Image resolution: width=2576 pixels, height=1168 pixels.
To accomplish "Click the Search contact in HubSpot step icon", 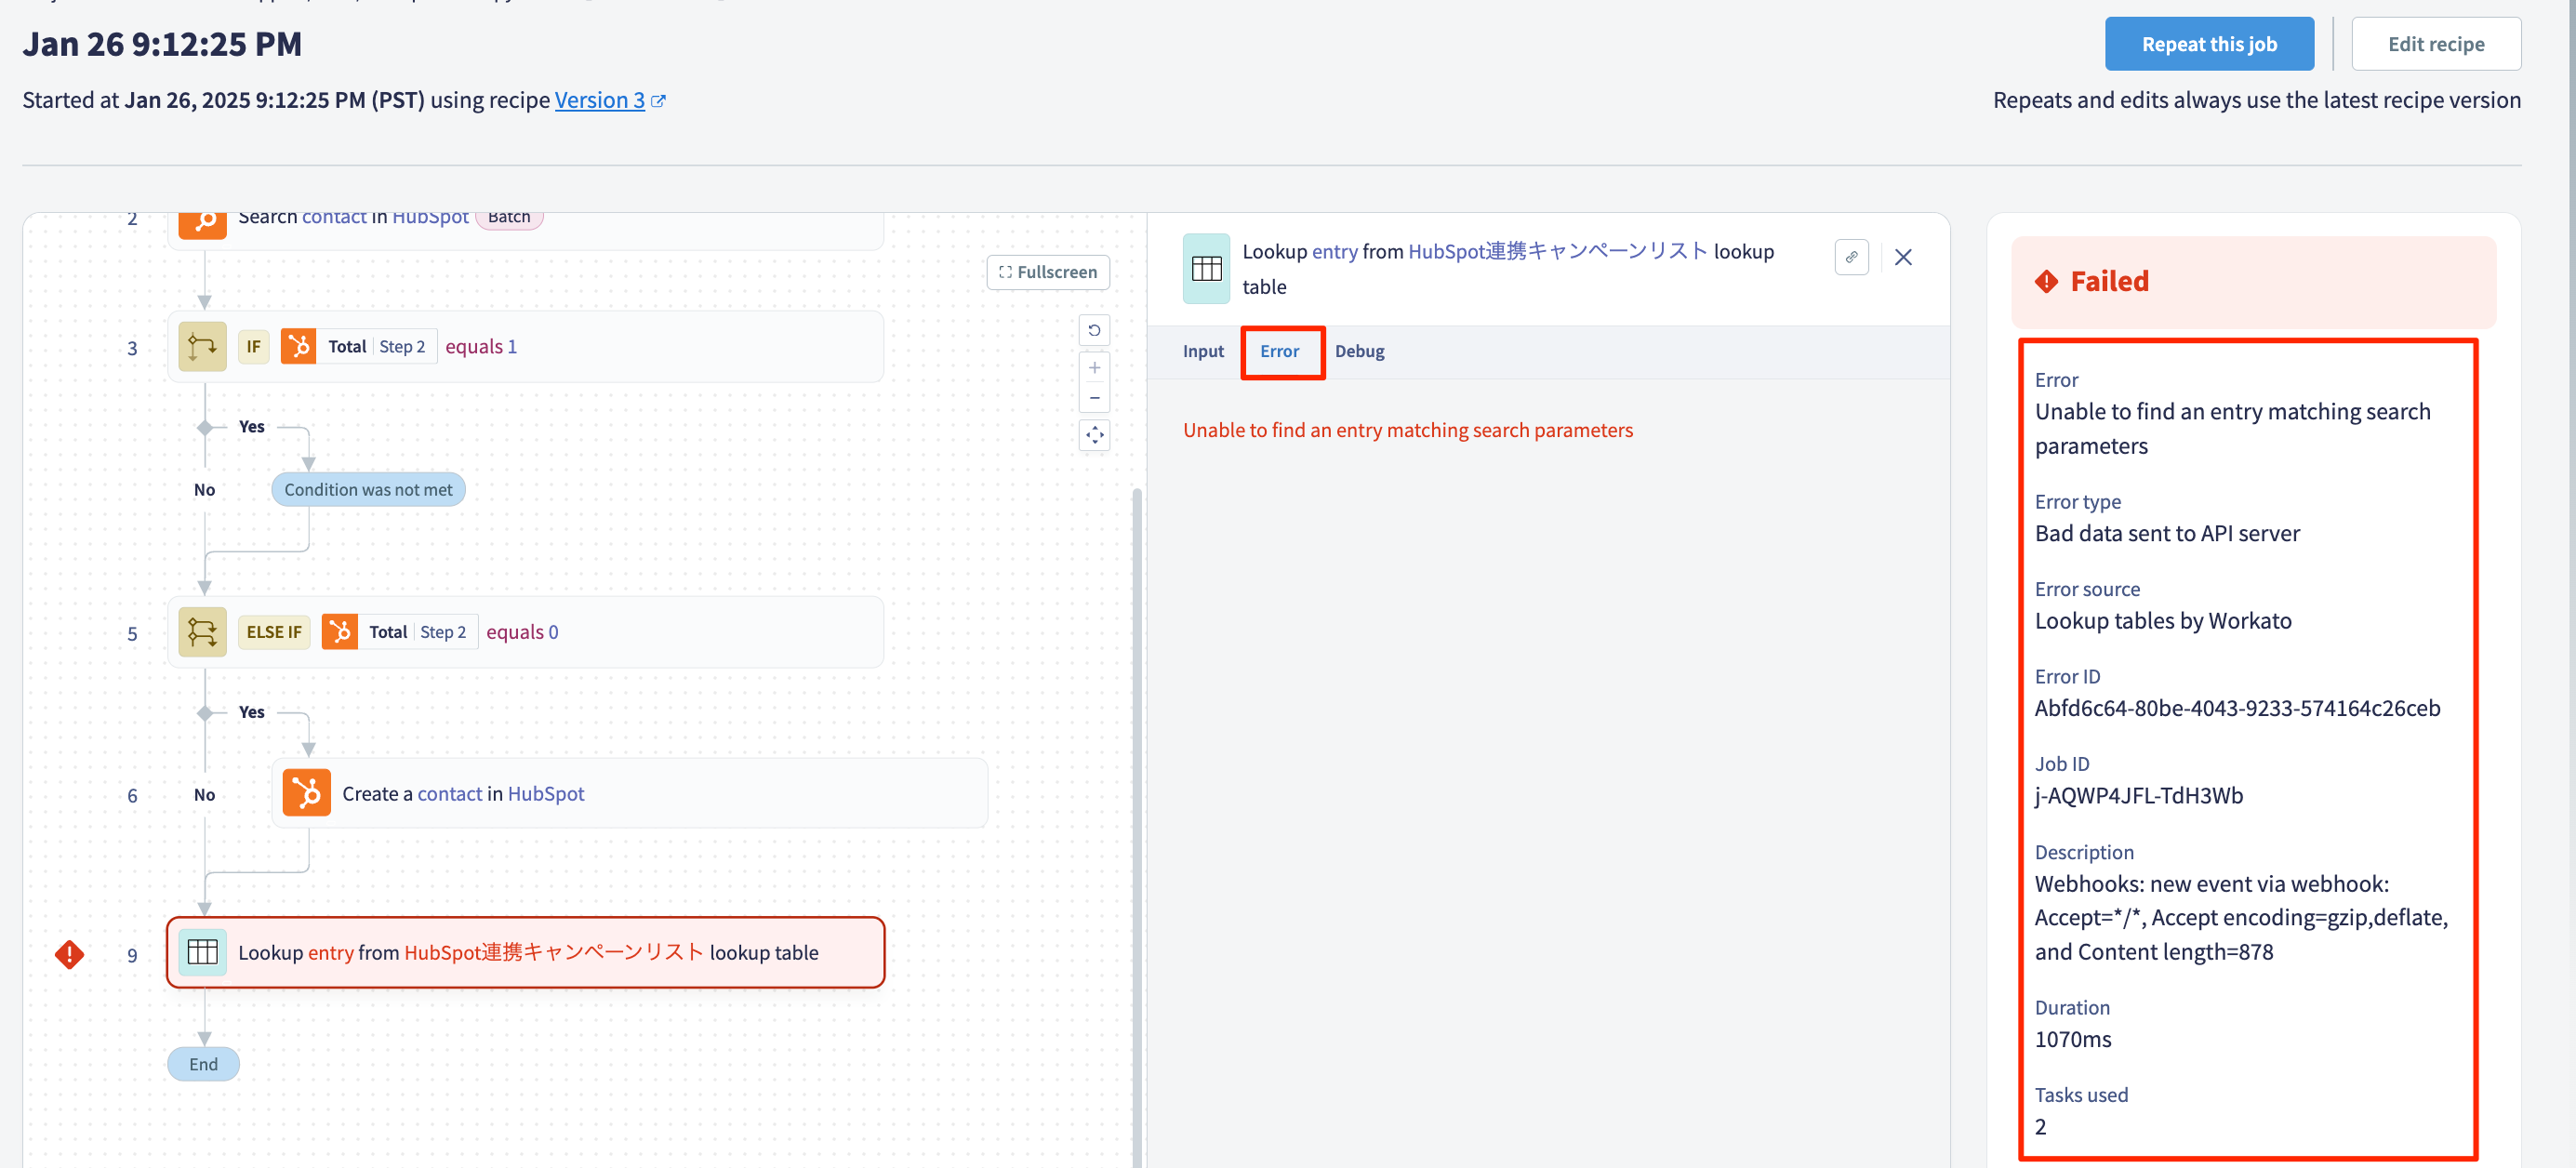I will pyautogui.click(x=203, y=224).
